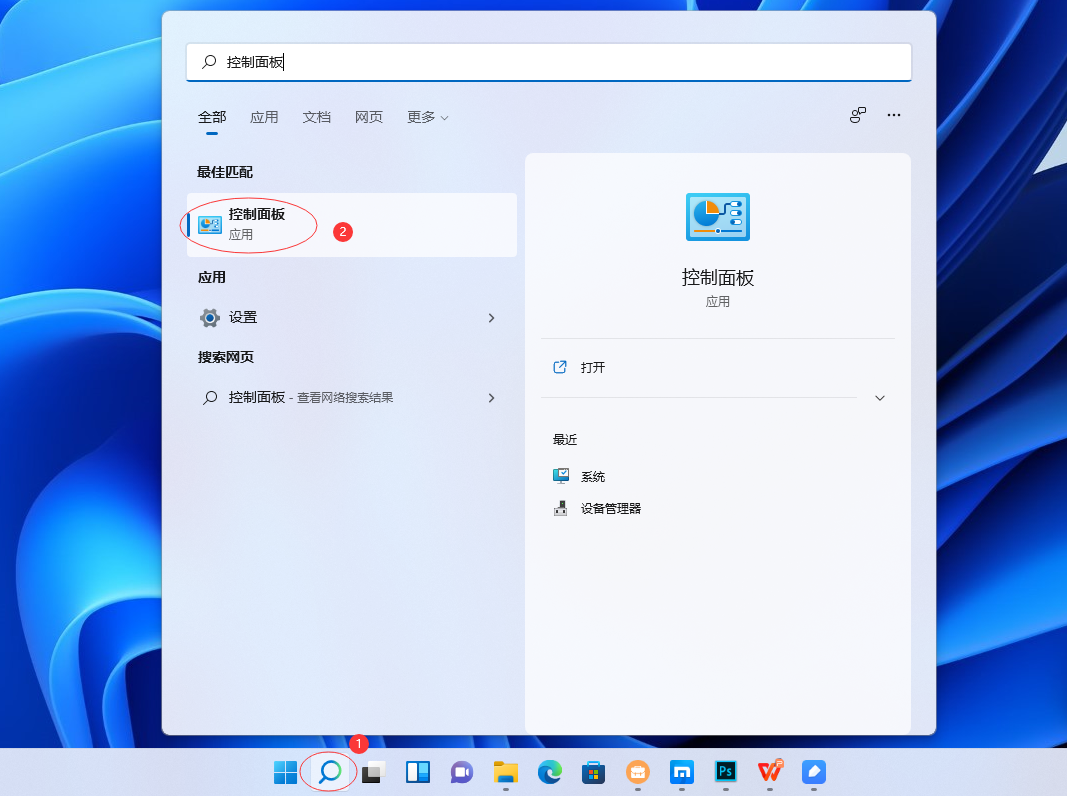Open Microsoft Edge from the taskbar
1067x796 pixels.
coord(549,772)
